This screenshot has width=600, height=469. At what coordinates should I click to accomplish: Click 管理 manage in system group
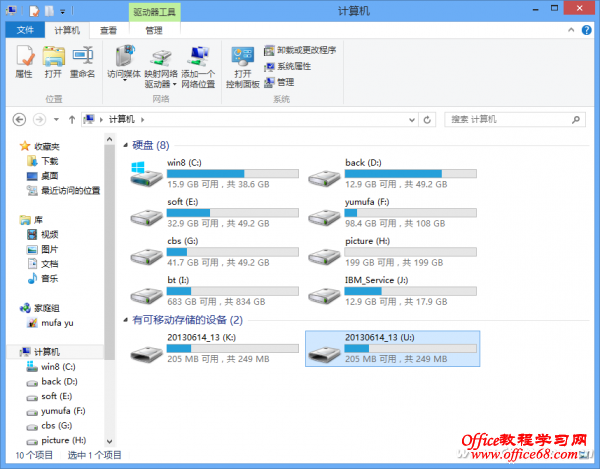point(279,82)
